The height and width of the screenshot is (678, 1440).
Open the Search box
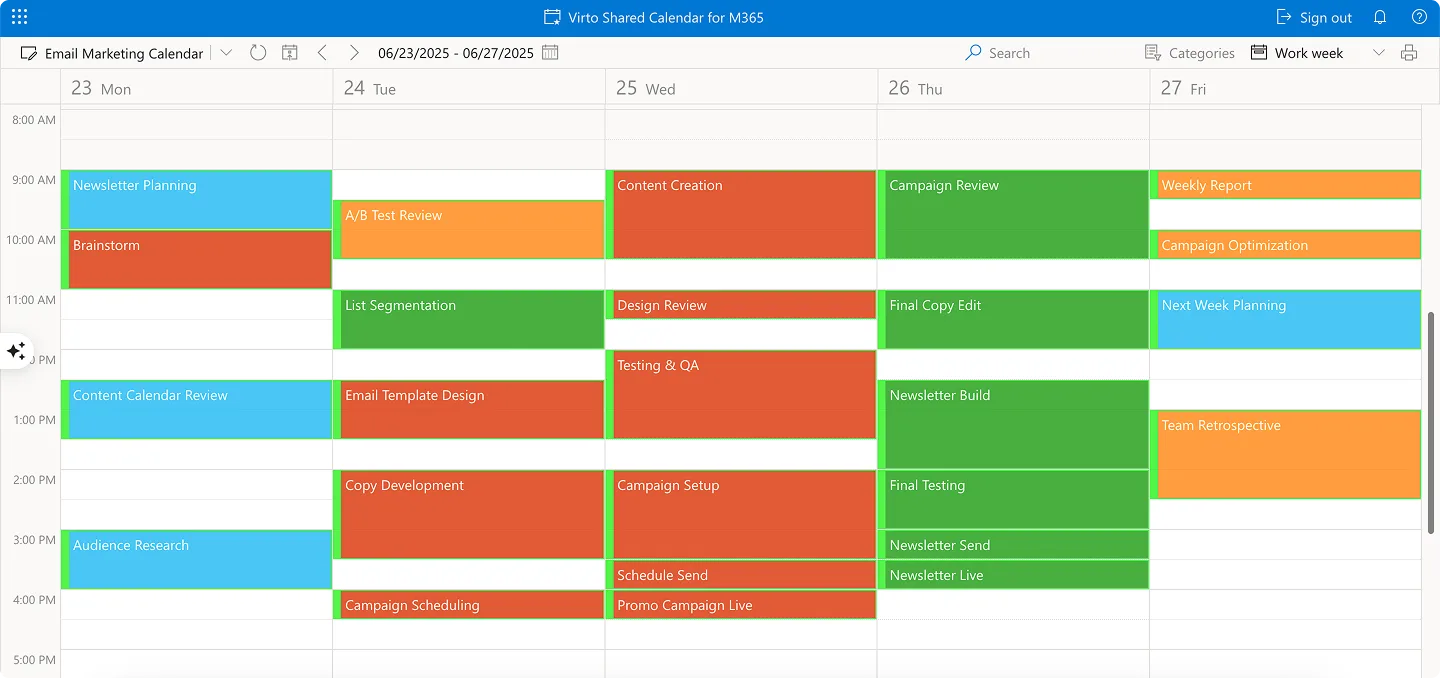tap(998, 52)
